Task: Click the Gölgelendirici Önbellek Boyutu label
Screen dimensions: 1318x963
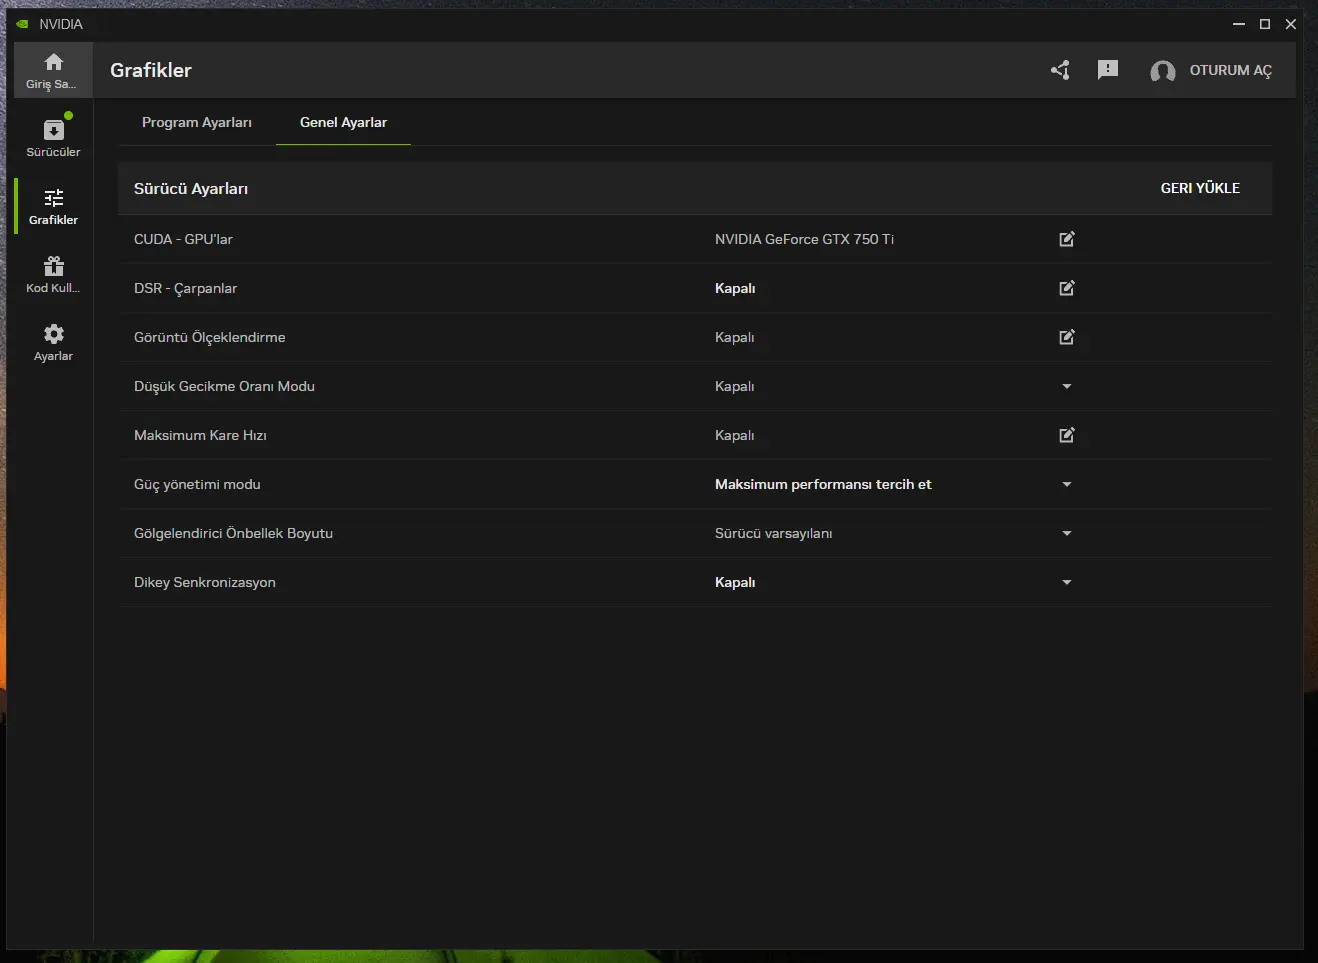Action: [233, 533]
